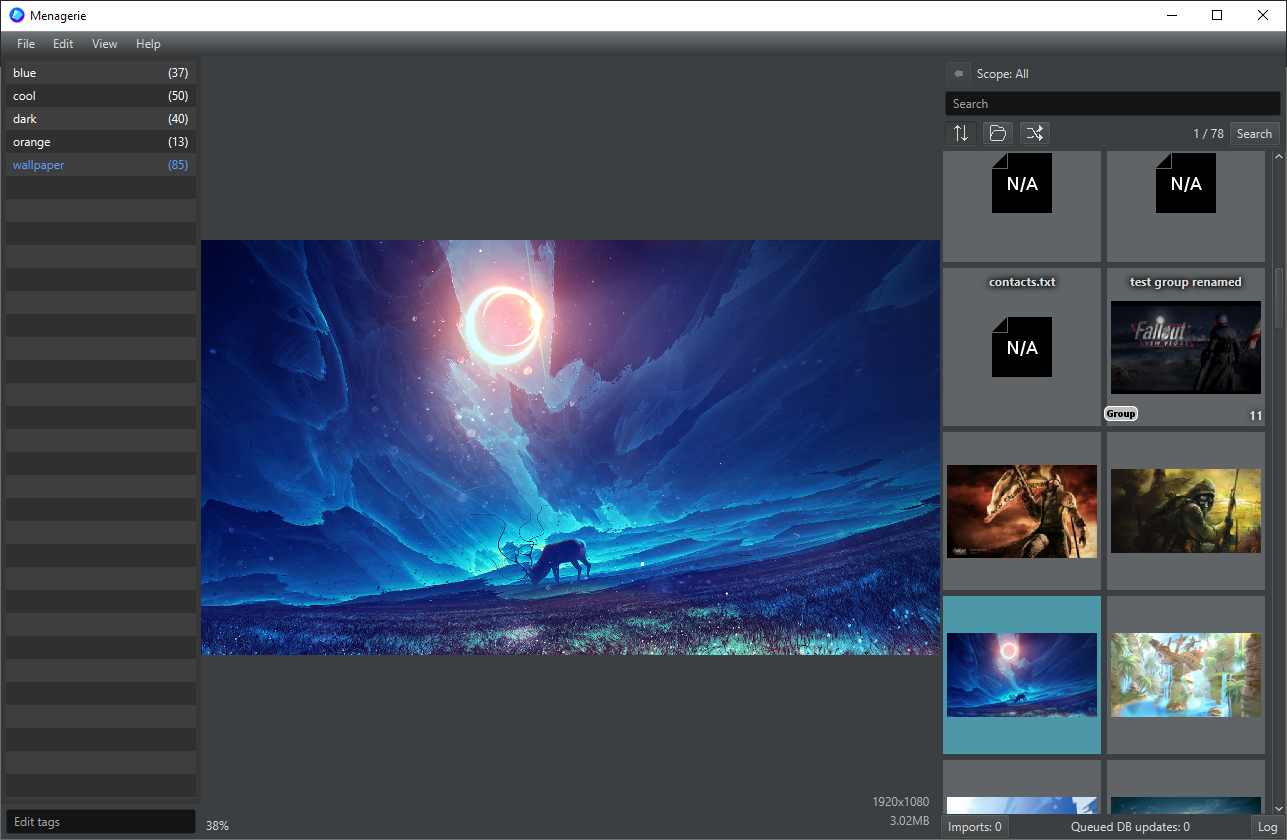
Task: Click the 1920x1080 resolution label
Action: tap(901, 802)
